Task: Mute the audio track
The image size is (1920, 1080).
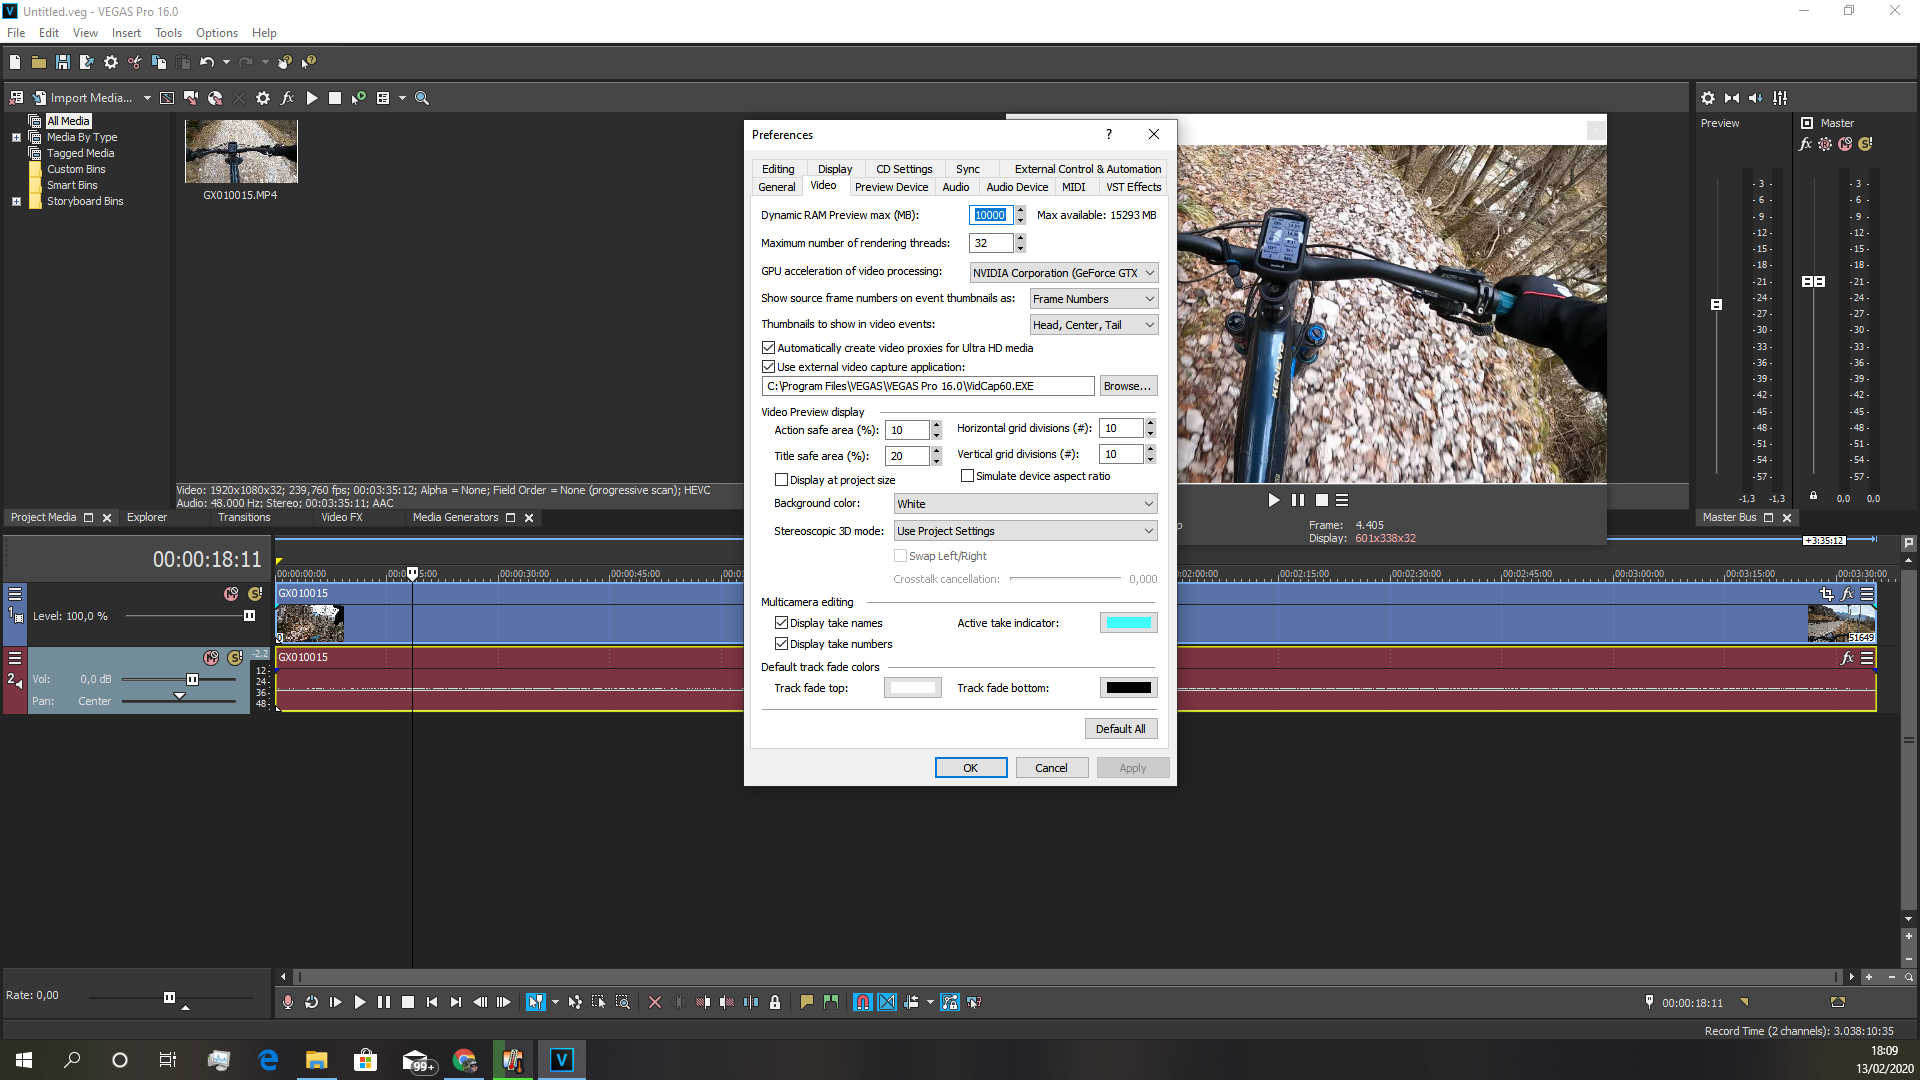Action: tap(211, 658)
